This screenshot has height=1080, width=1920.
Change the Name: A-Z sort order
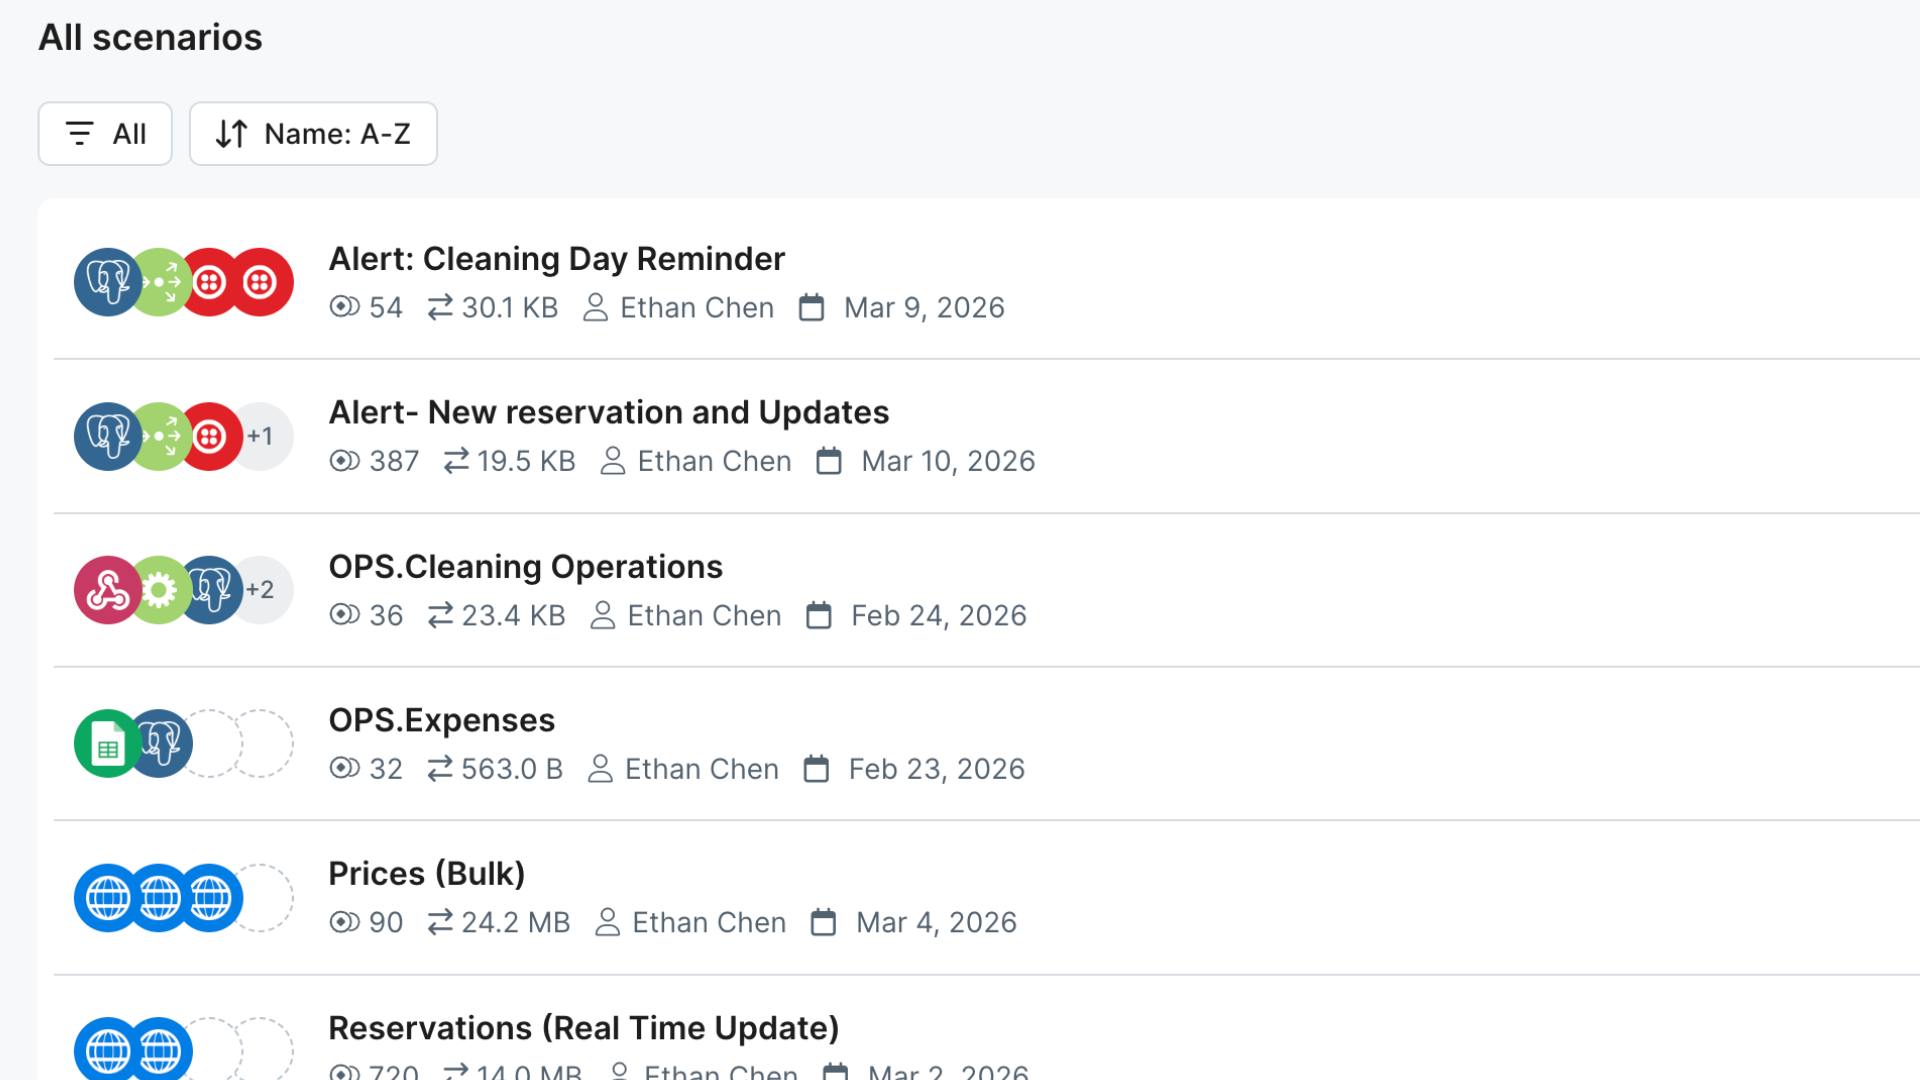click(313, 133)
